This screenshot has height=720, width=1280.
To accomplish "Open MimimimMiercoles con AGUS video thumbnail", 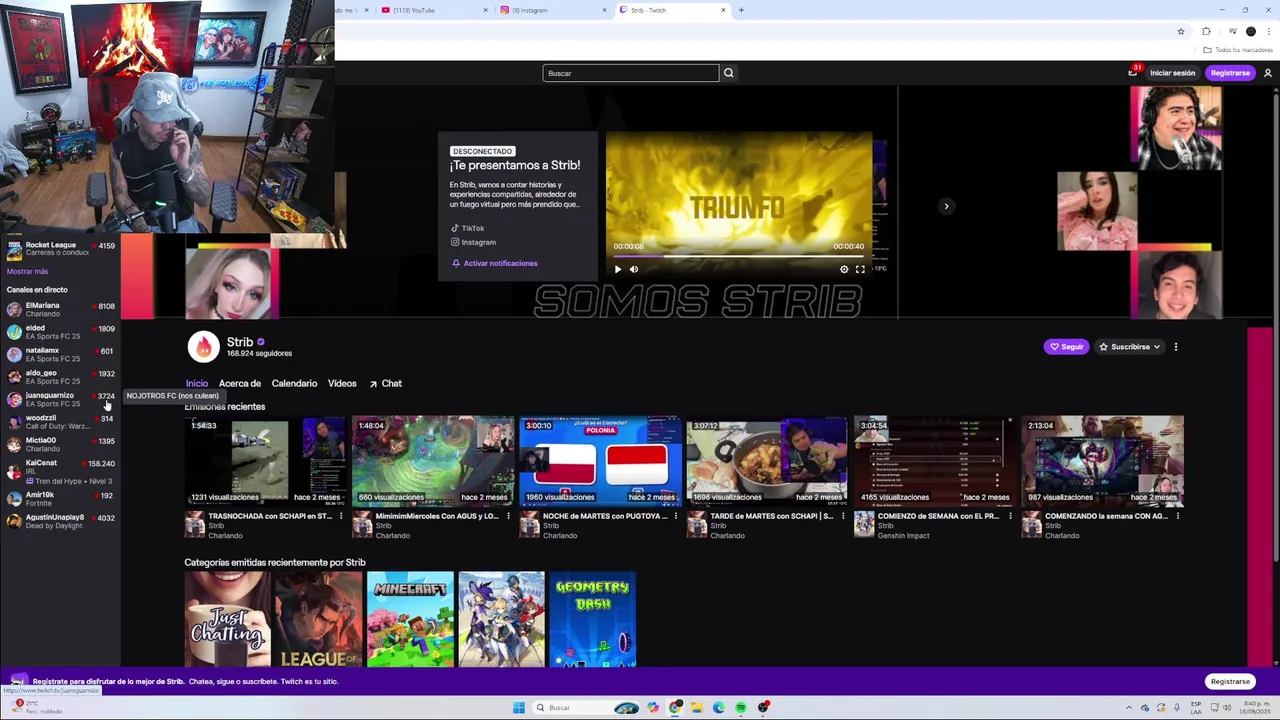I will click(433, 461).
